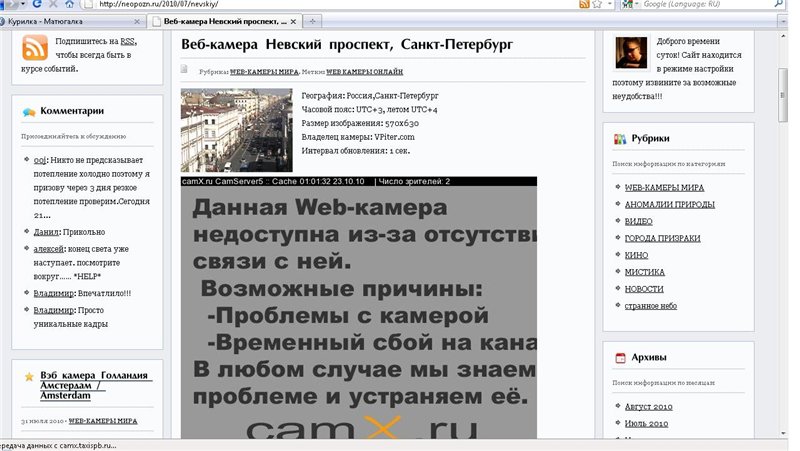Stop page loading with the X icon
The height and width of the screenshot is (451, 800).
(53, 4)
